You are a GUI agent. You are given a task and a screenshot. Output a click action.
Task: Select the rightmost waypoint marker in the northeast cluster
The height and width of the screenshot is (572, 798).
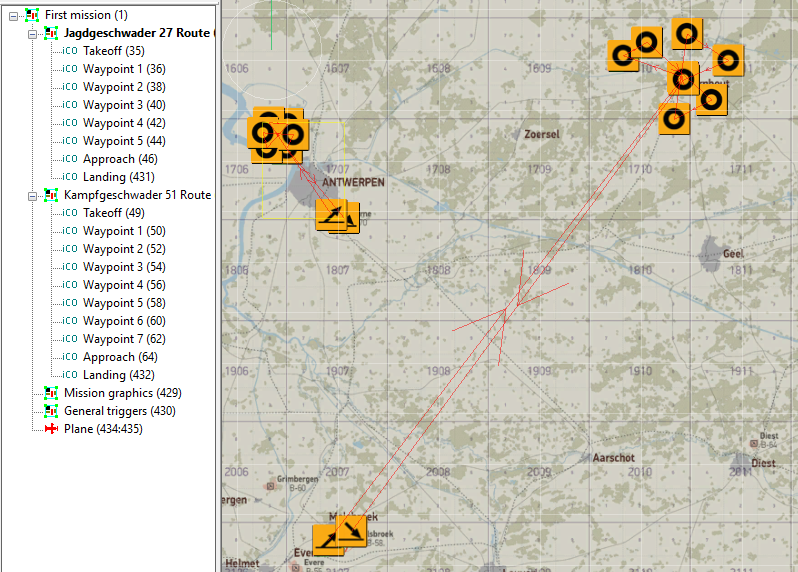[x=728, y=60]
